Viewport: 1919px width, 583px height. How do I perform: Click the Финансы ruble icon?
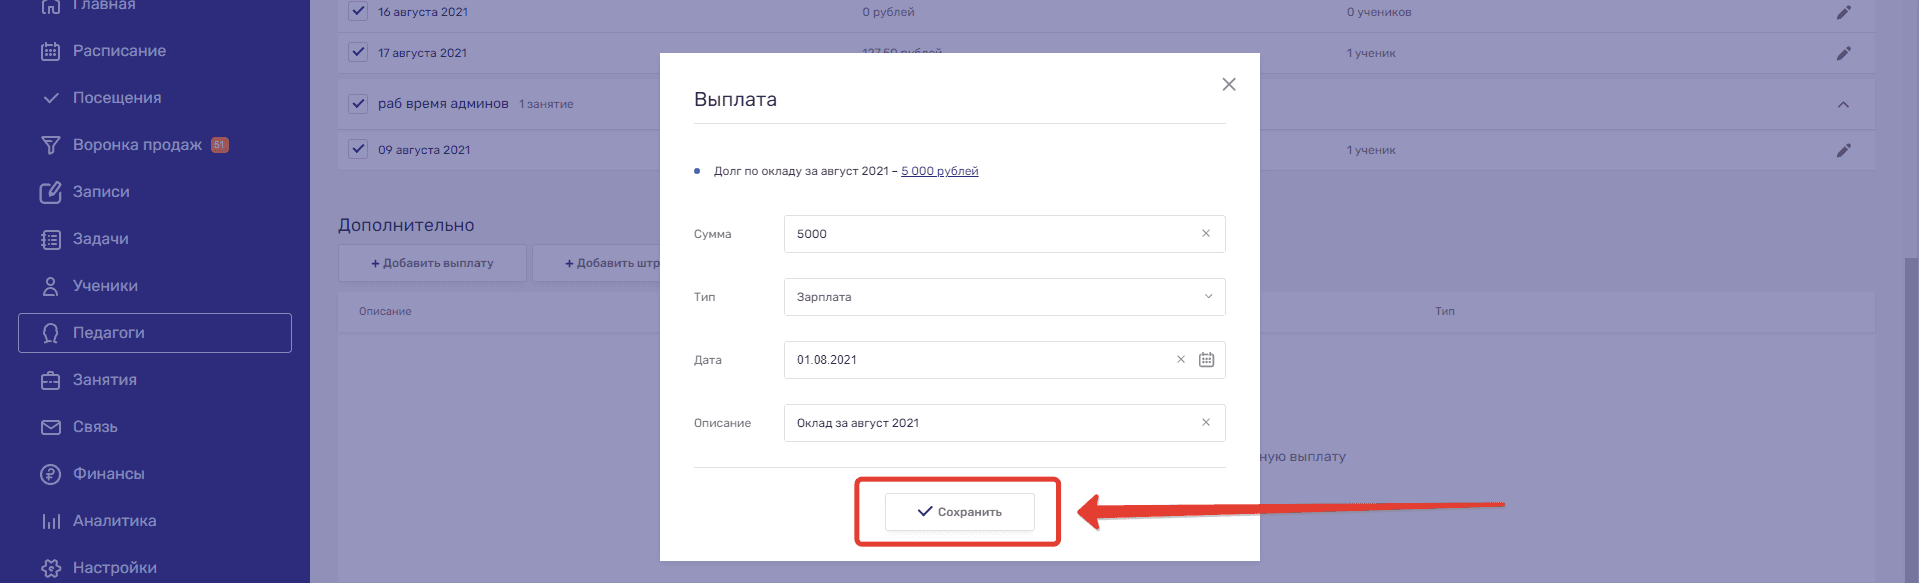coord(50,474)
